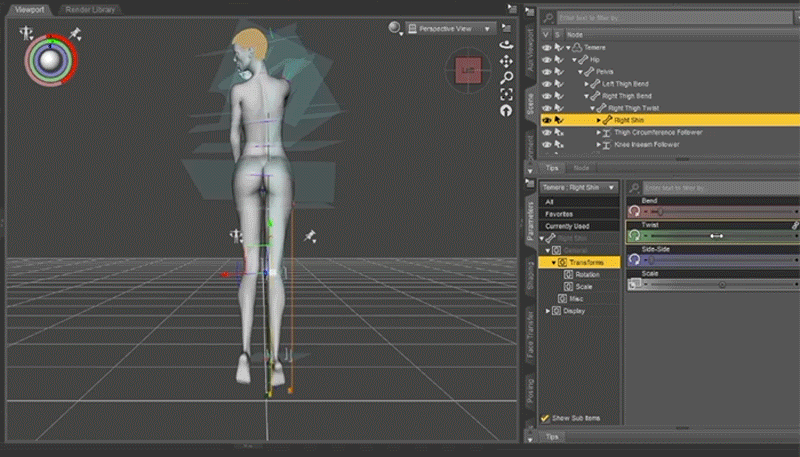Viewport: 800px width, 457px height.
Task: Expand the Right Shin scene node
Action: tap(598, 120)
